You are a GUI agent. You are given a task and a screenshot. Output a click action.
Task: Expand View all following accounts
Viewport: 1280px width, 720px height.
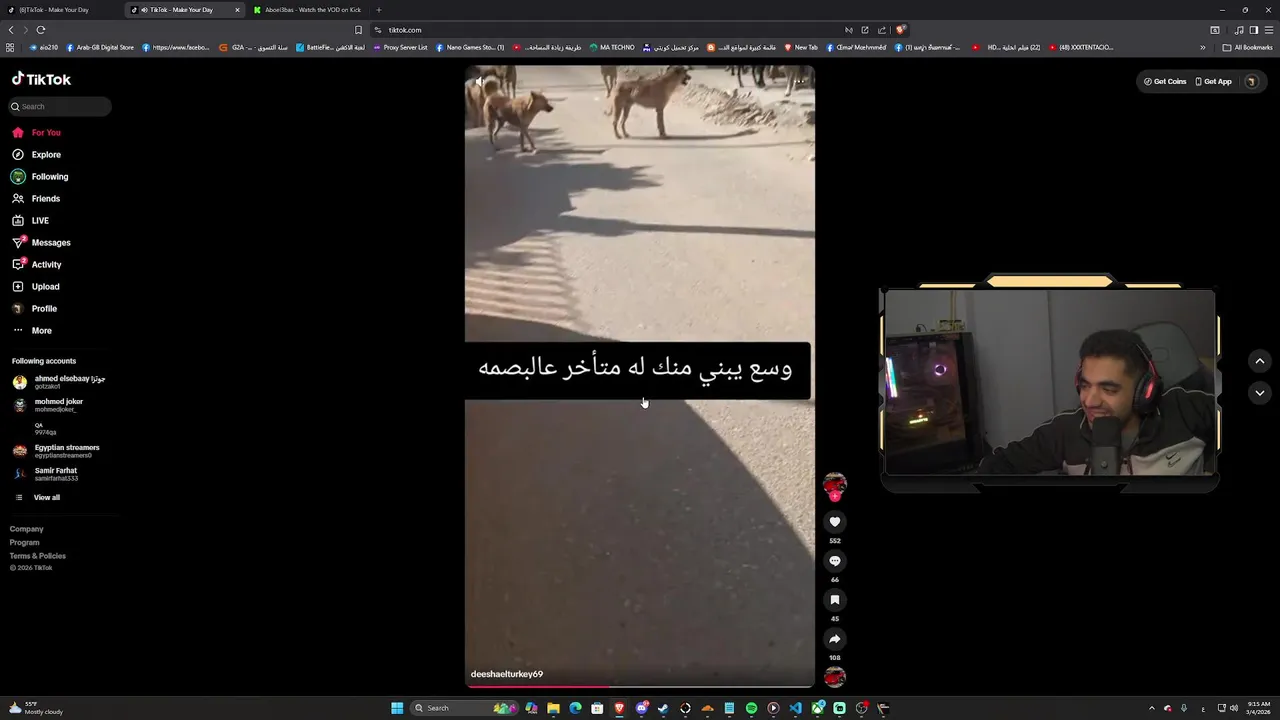tap(37, 497)
